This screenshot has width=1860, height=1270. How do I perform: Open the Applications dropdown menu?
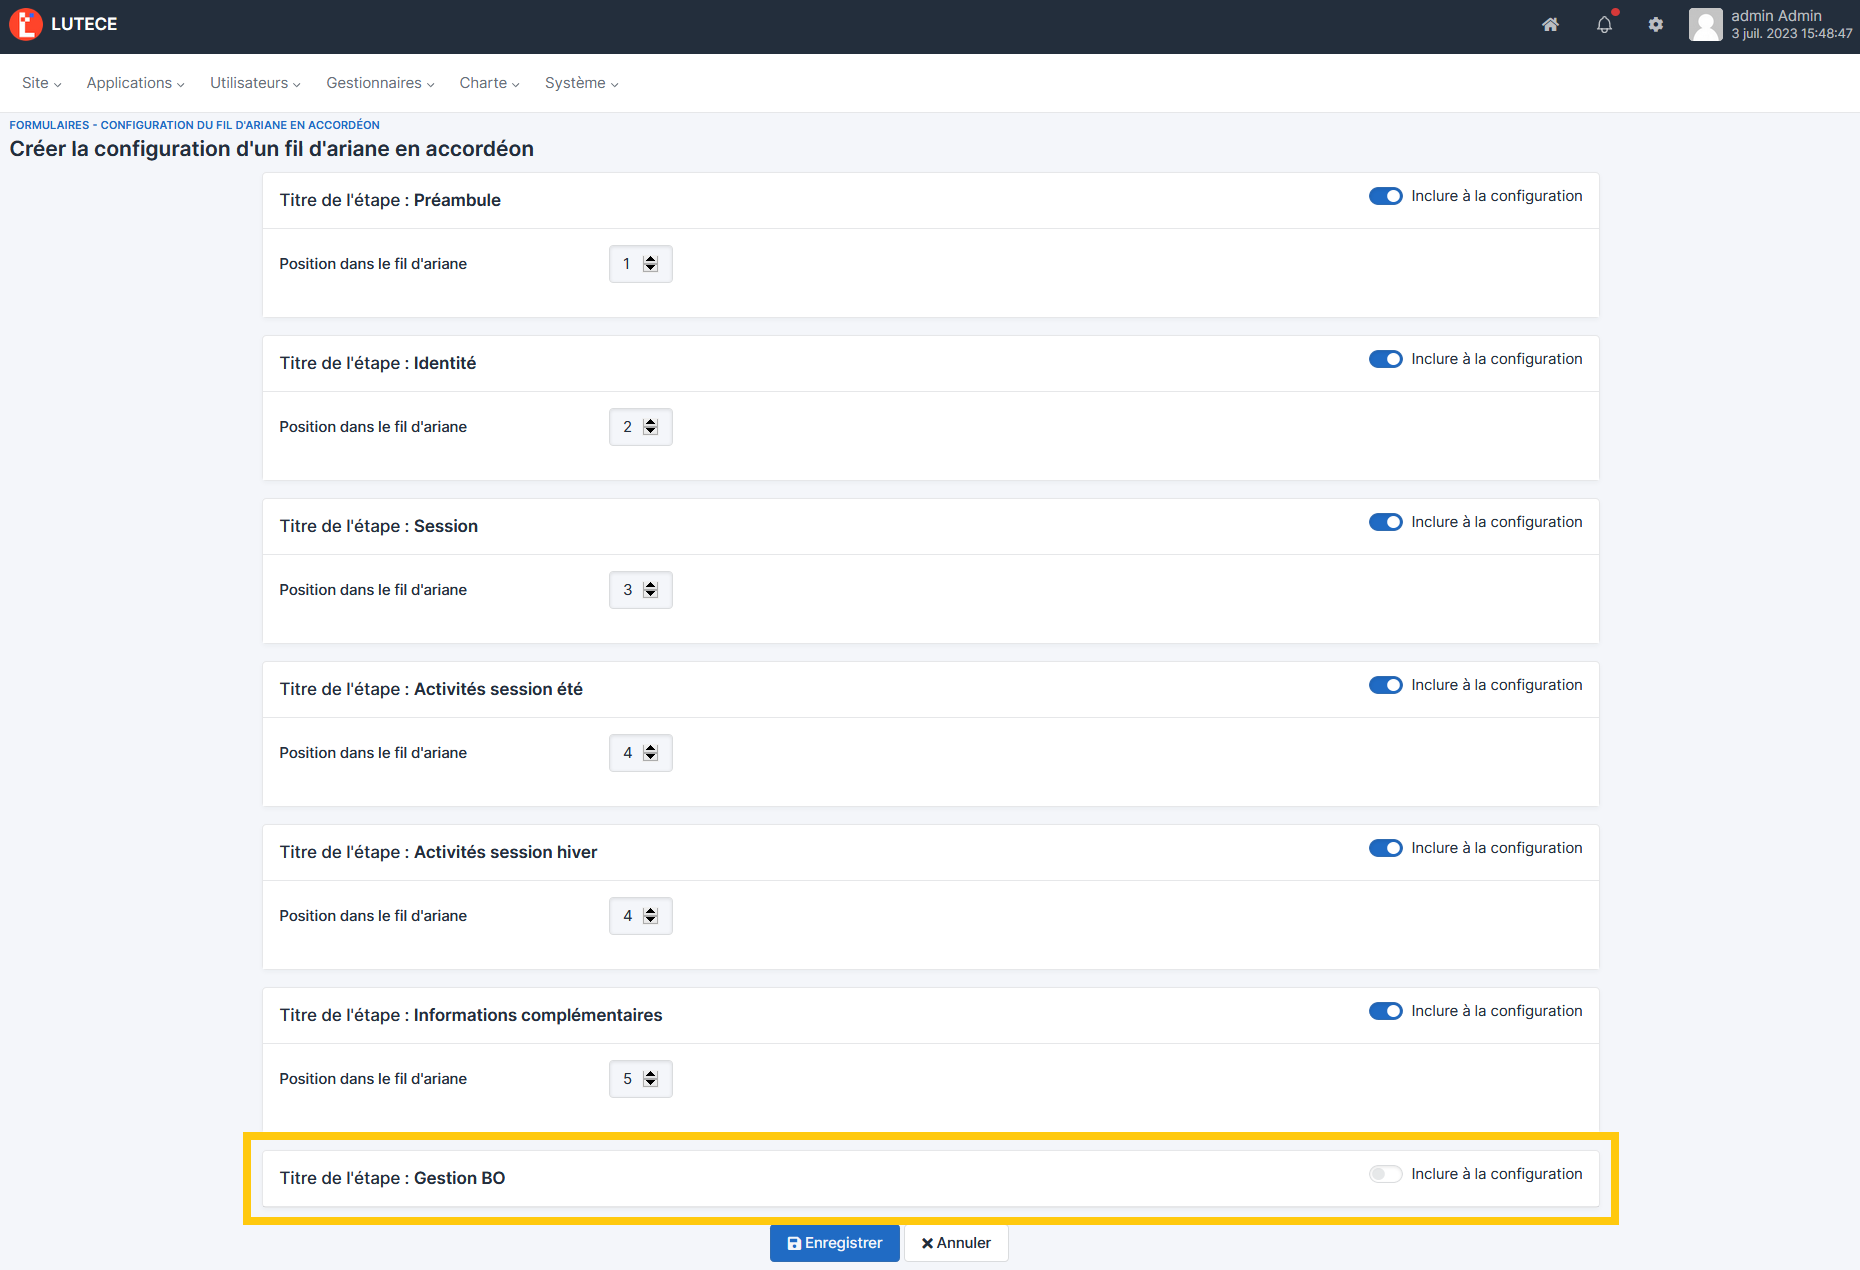click(135, 83)
